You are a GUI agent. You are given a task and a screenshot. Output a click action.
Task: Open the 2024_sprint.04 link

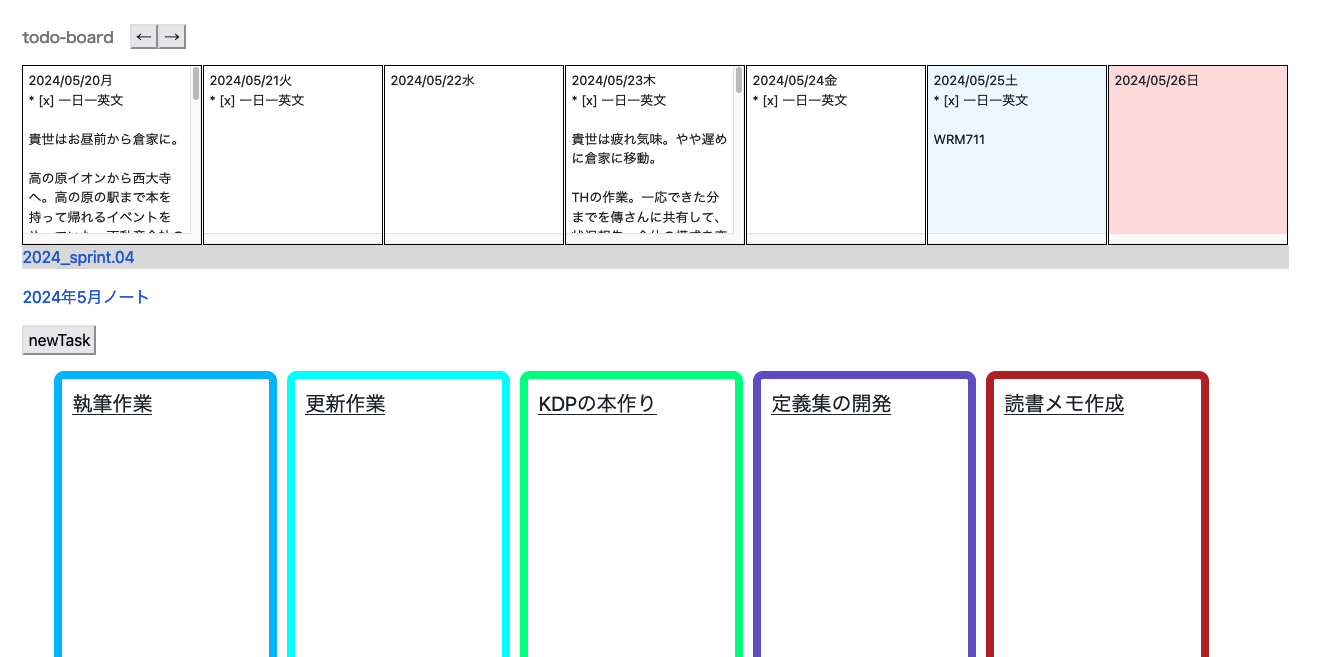(x=78, y=257)
